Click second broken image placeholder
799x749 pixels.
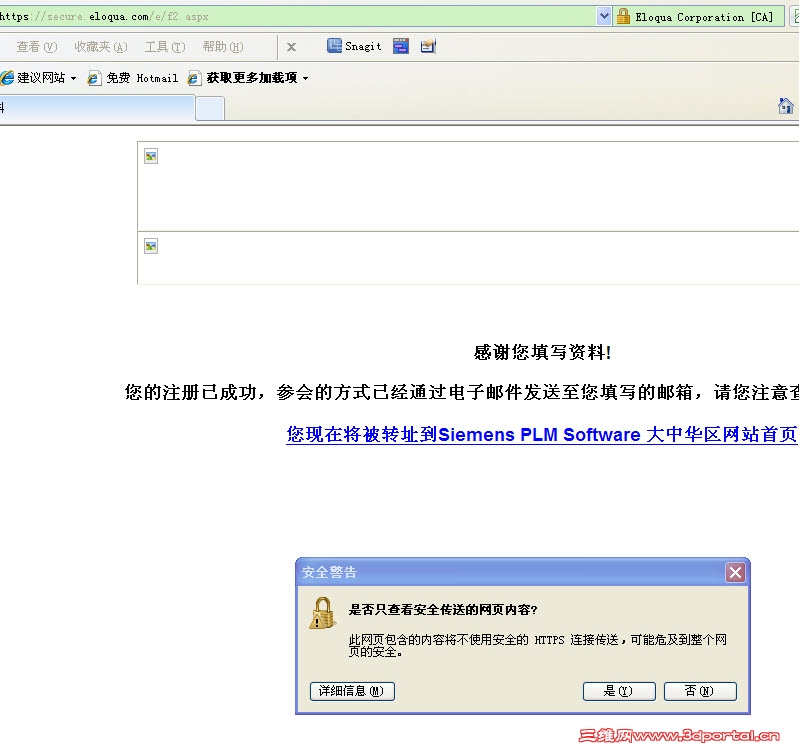point(151,246)
